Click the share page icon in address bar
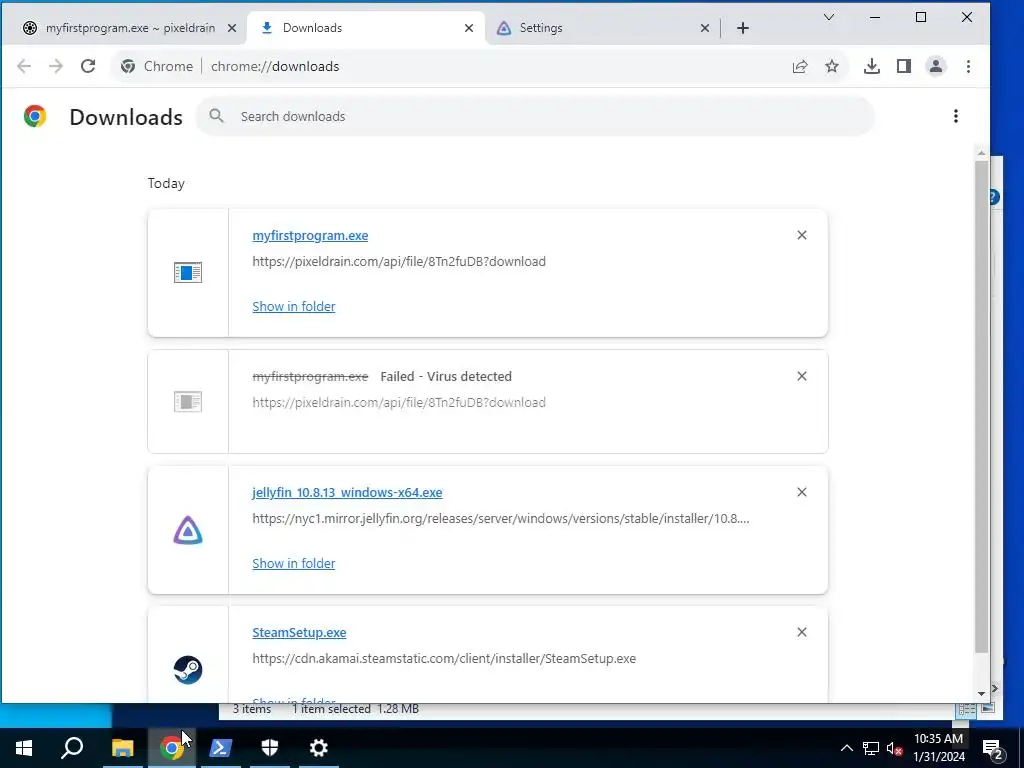Screen dimensions: 1024x768 pyautogui.click(x=800, y=66)
